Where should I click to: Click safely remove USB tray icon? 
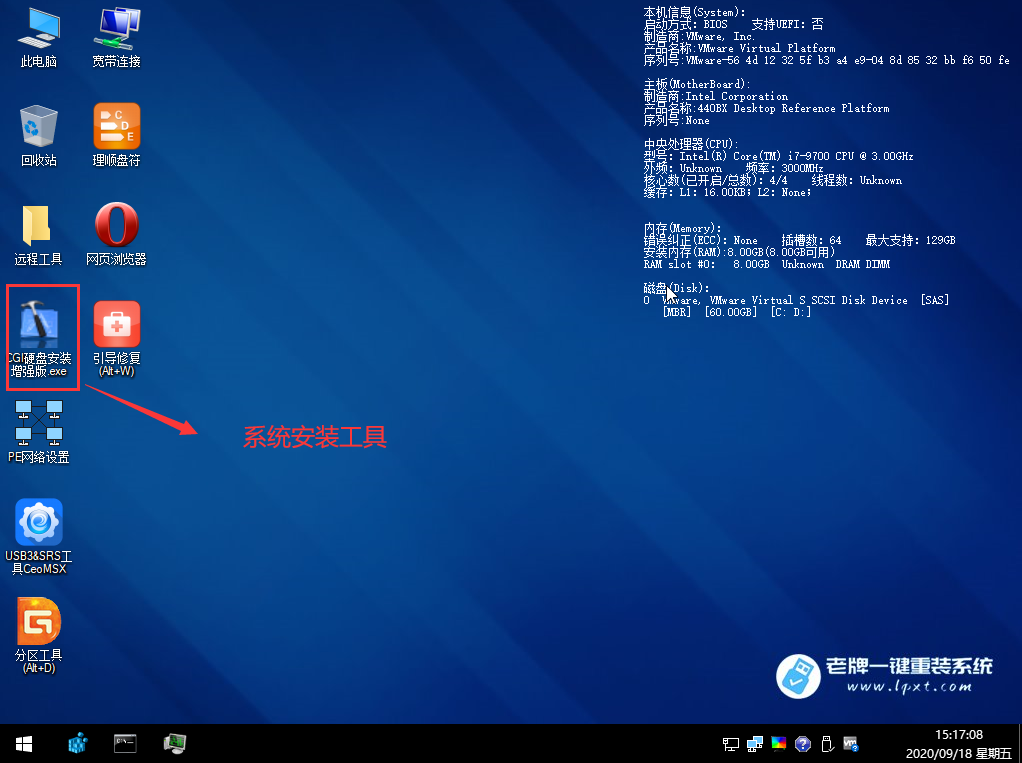[x=826, y=744]
